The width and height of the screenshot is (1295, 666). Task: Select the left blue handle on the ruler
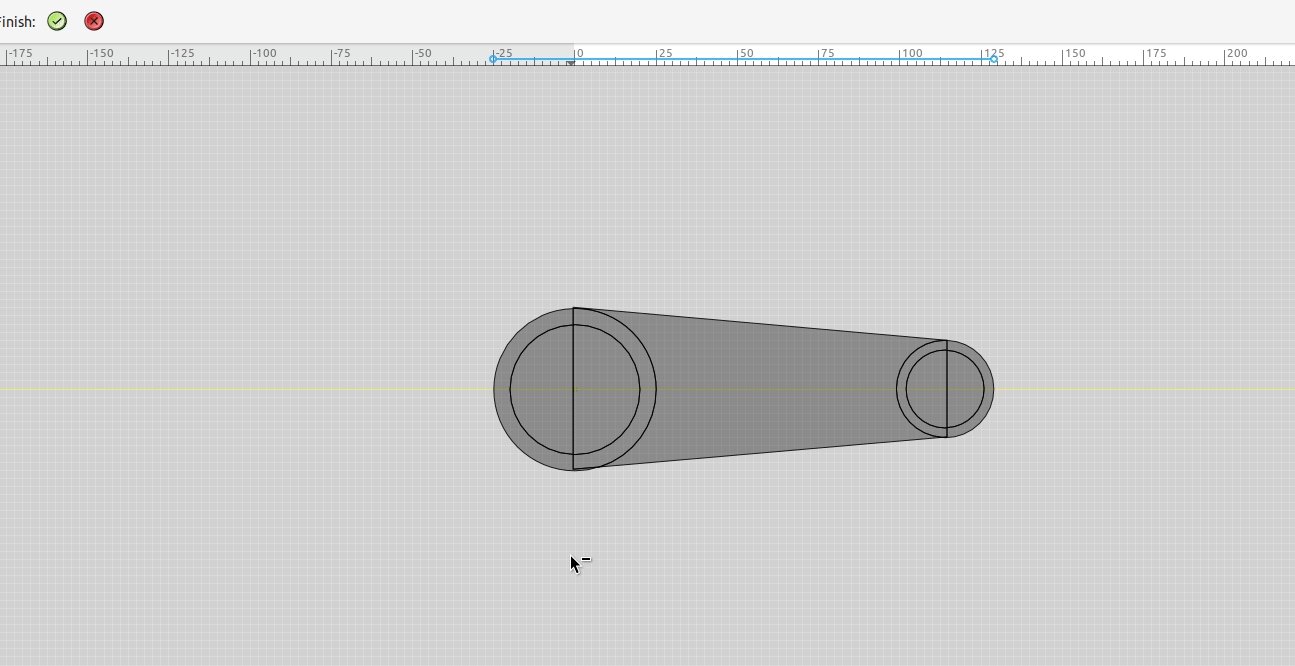click(491, 59)
